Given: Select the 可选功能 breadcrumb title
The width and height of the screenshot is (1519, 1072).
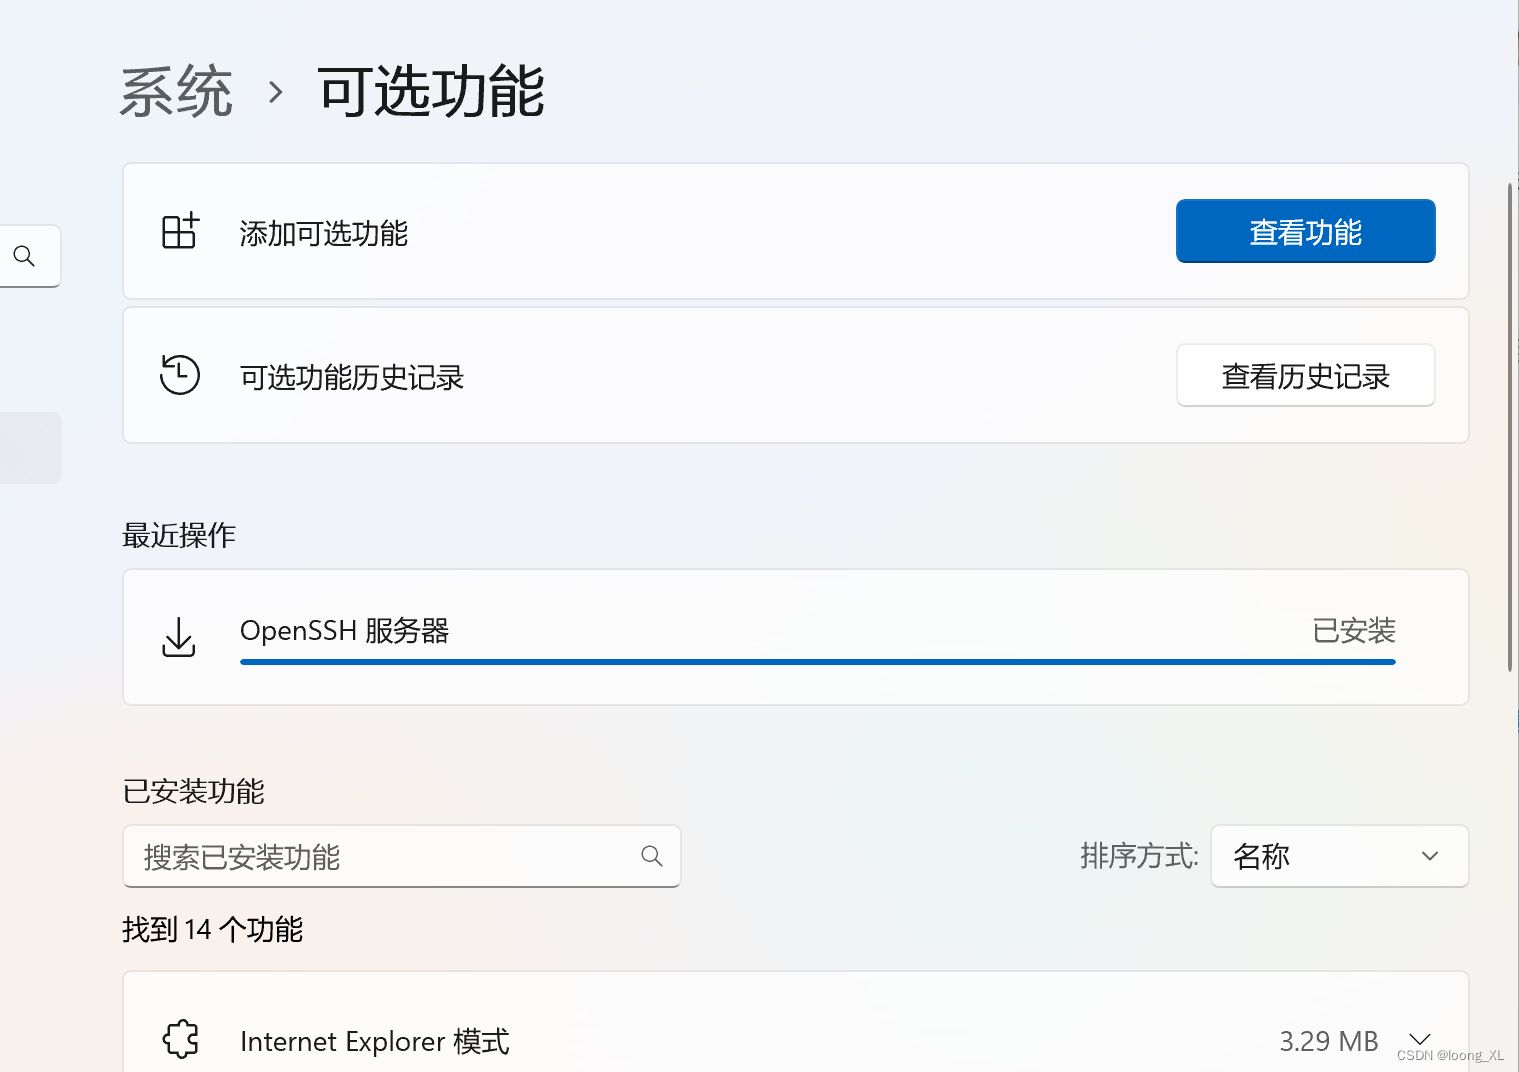Looking at the screenshot, I should point(430,90).
